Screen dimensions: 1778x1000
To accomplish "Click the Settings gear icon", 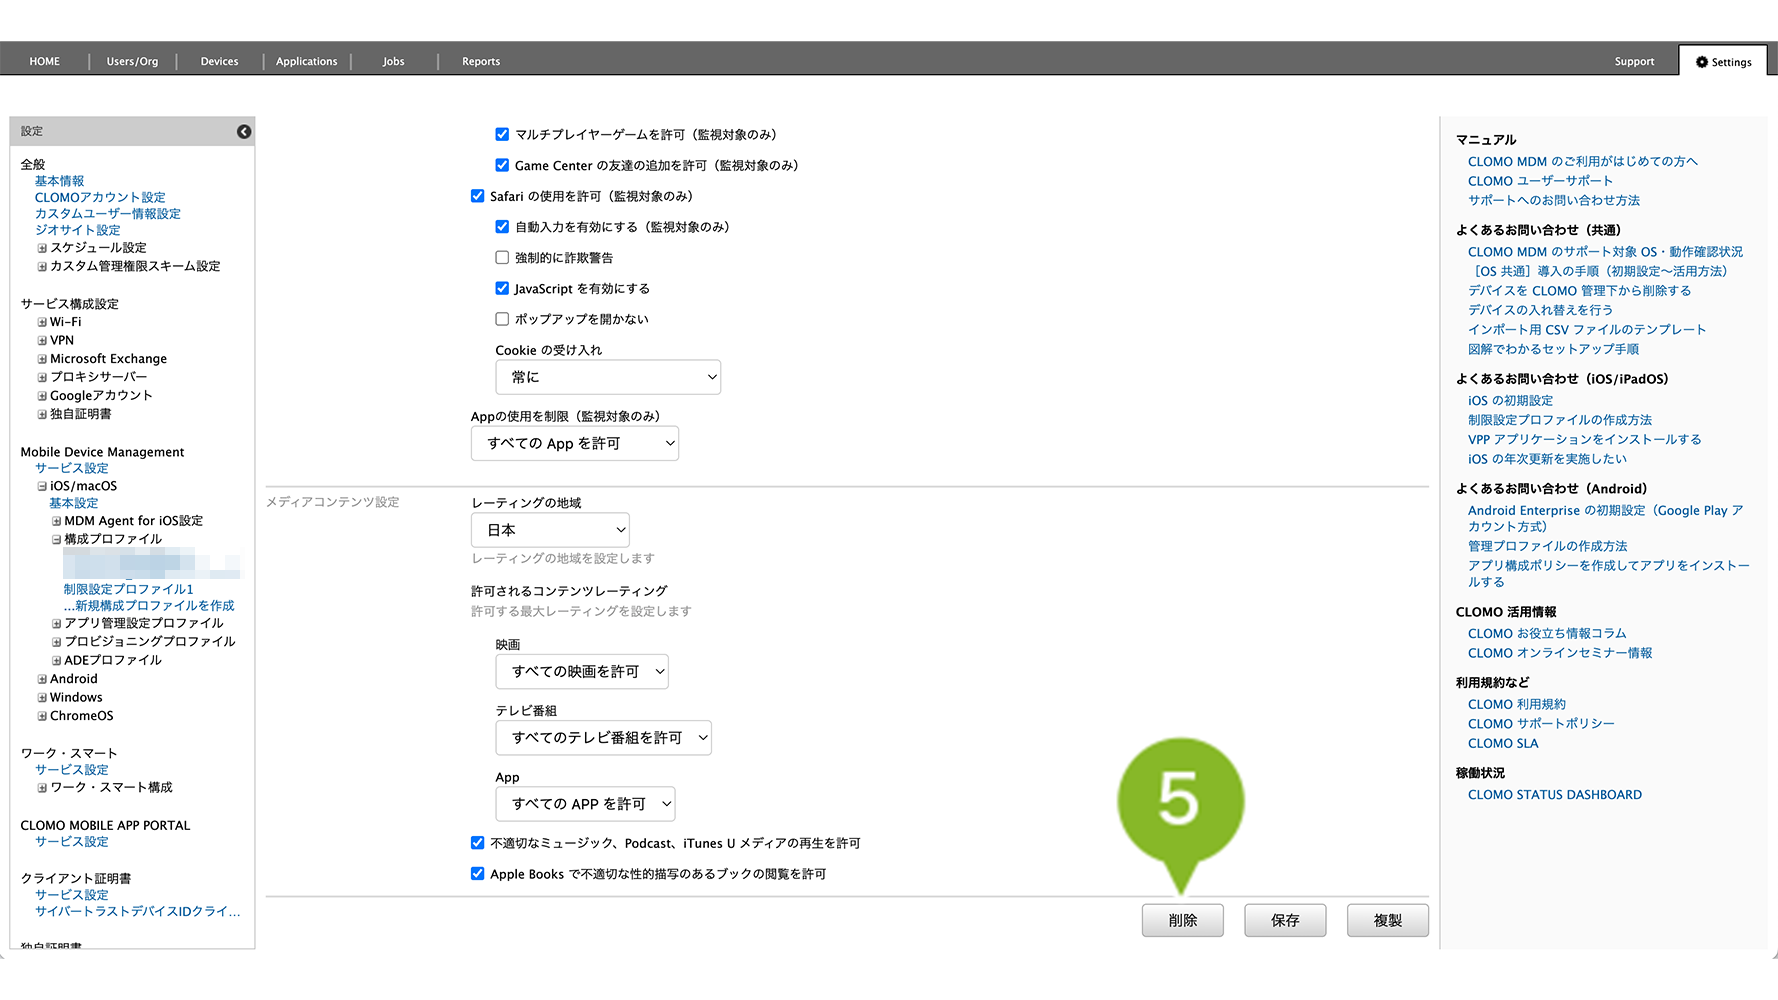I will (x=1702, y=62).
